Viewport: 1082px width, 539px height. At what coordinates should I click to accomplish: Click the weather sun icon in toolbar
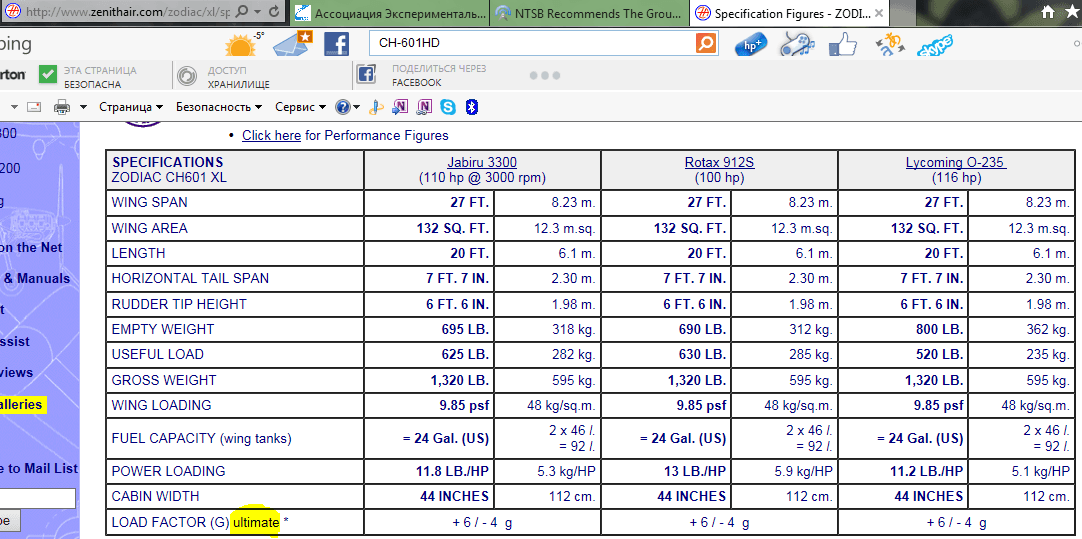pyautogui.click(x=241, y=45)
